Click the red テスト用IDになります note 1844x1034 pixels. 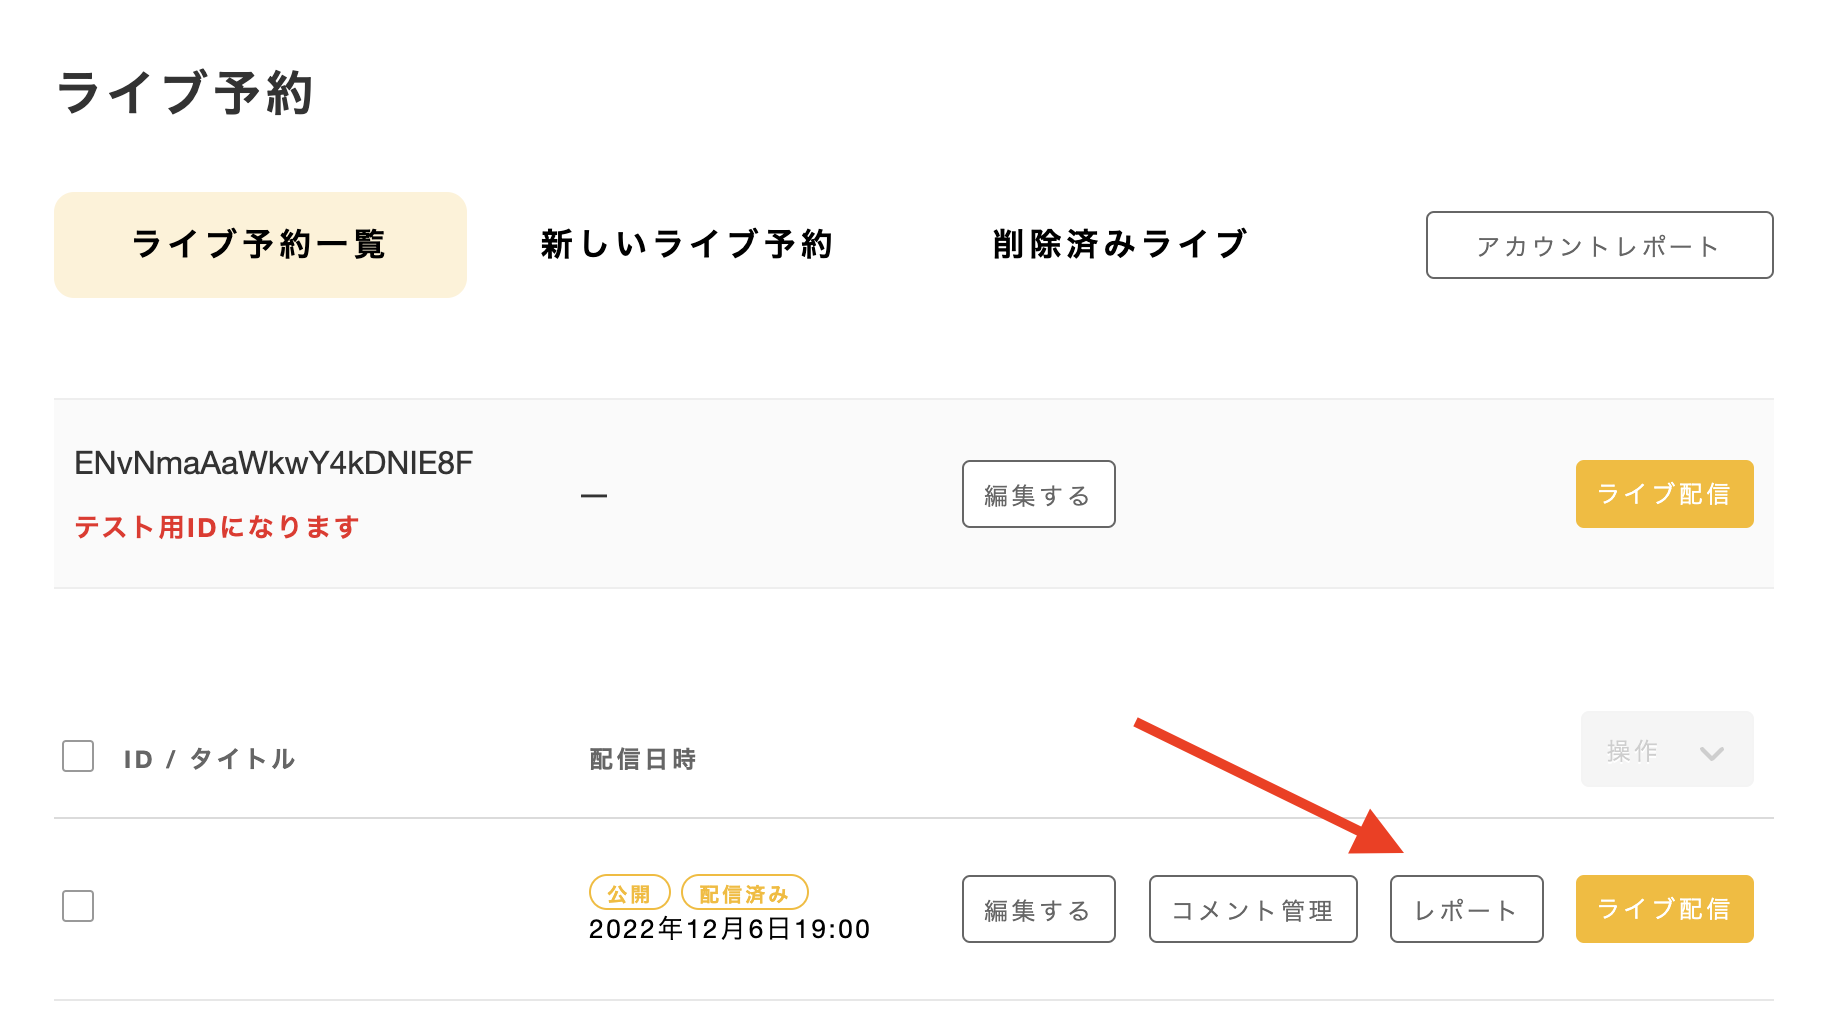(217, 527)
